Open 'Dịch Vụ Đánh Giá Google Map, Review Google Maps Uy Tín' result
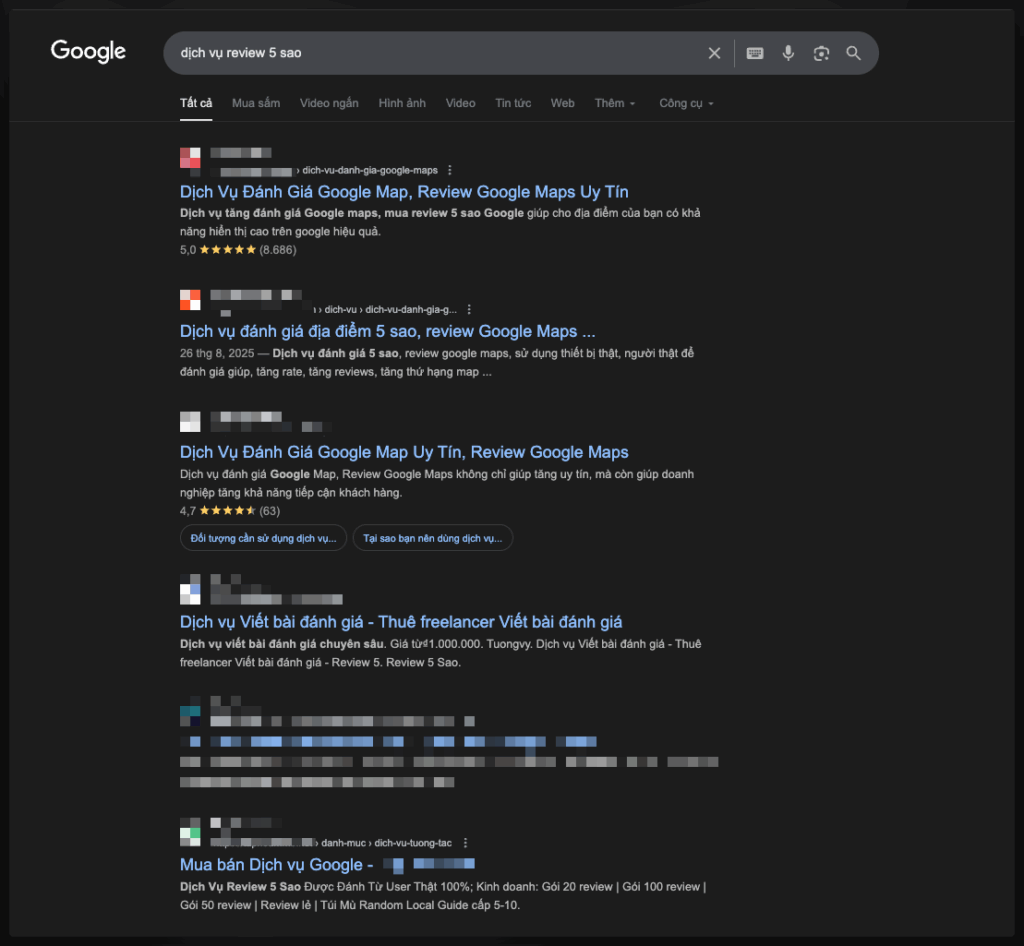The height and width of the screenshot is (946, 1024). tap(404, 192)
